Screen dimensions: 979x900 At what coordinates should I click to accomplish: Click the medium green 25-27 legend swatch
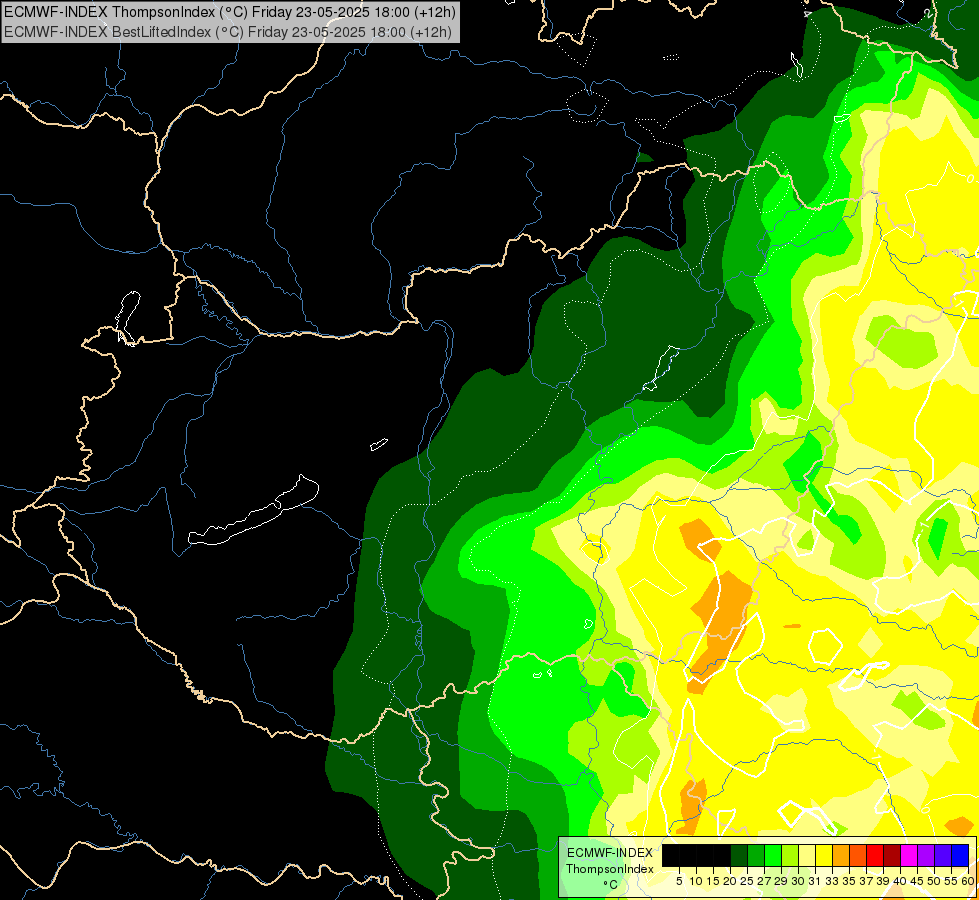coord(756,855)
